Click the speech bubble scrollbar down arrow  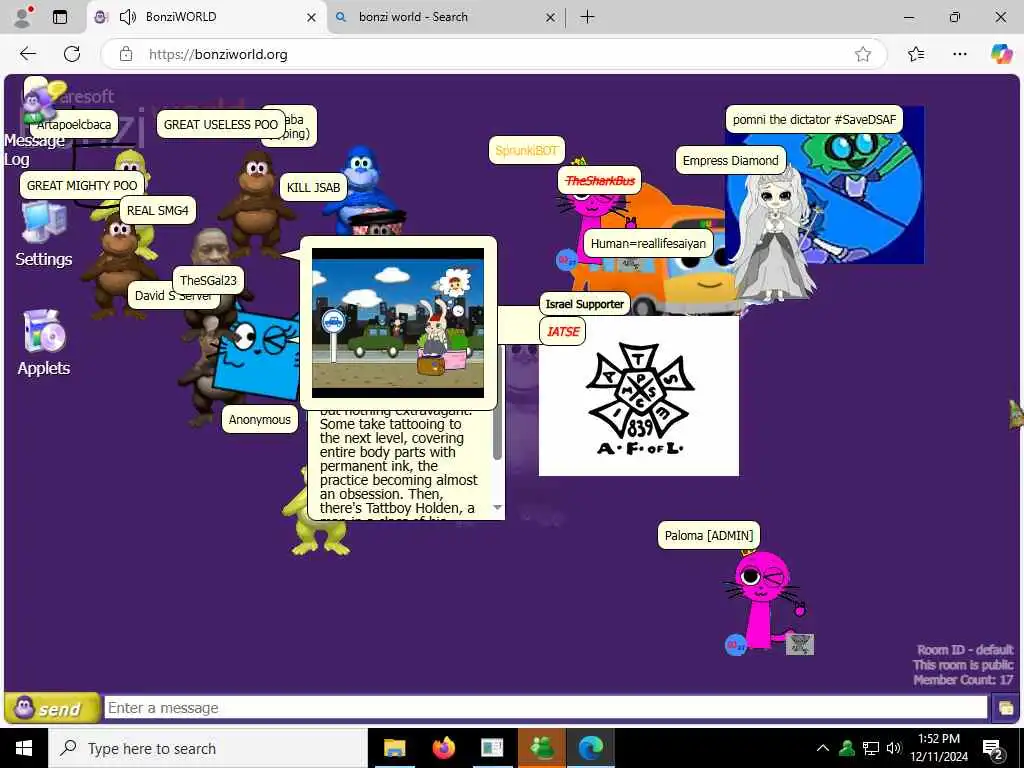(x=498, y=507)
